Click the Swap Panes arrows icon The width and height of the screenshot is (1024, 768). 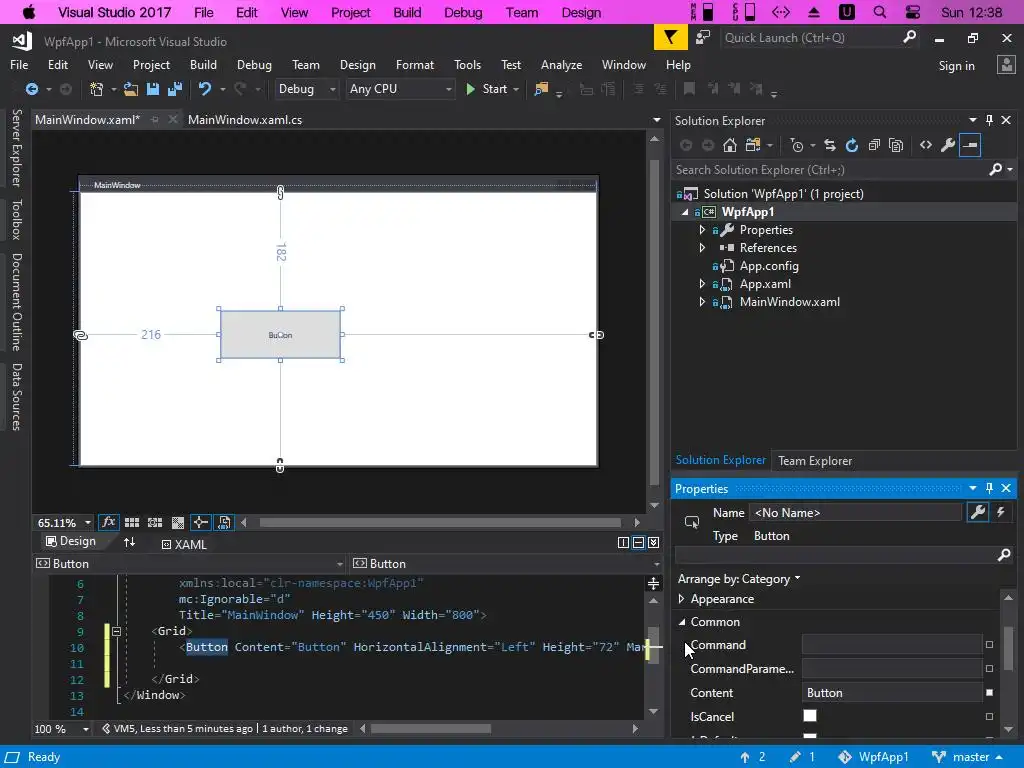coord(129,542)
